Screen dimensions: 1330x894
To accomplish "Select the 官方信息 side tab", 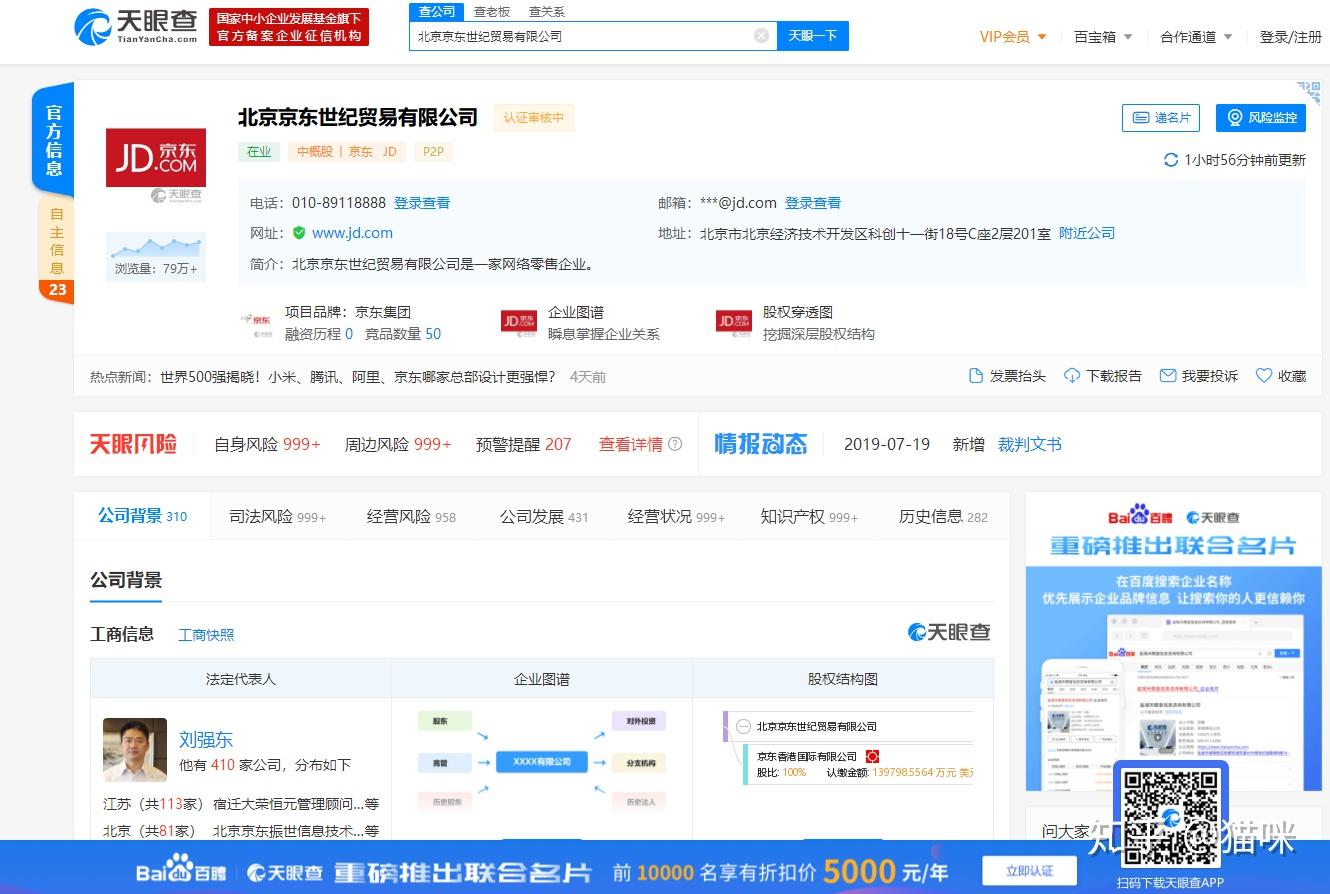I will coord(54,139).
